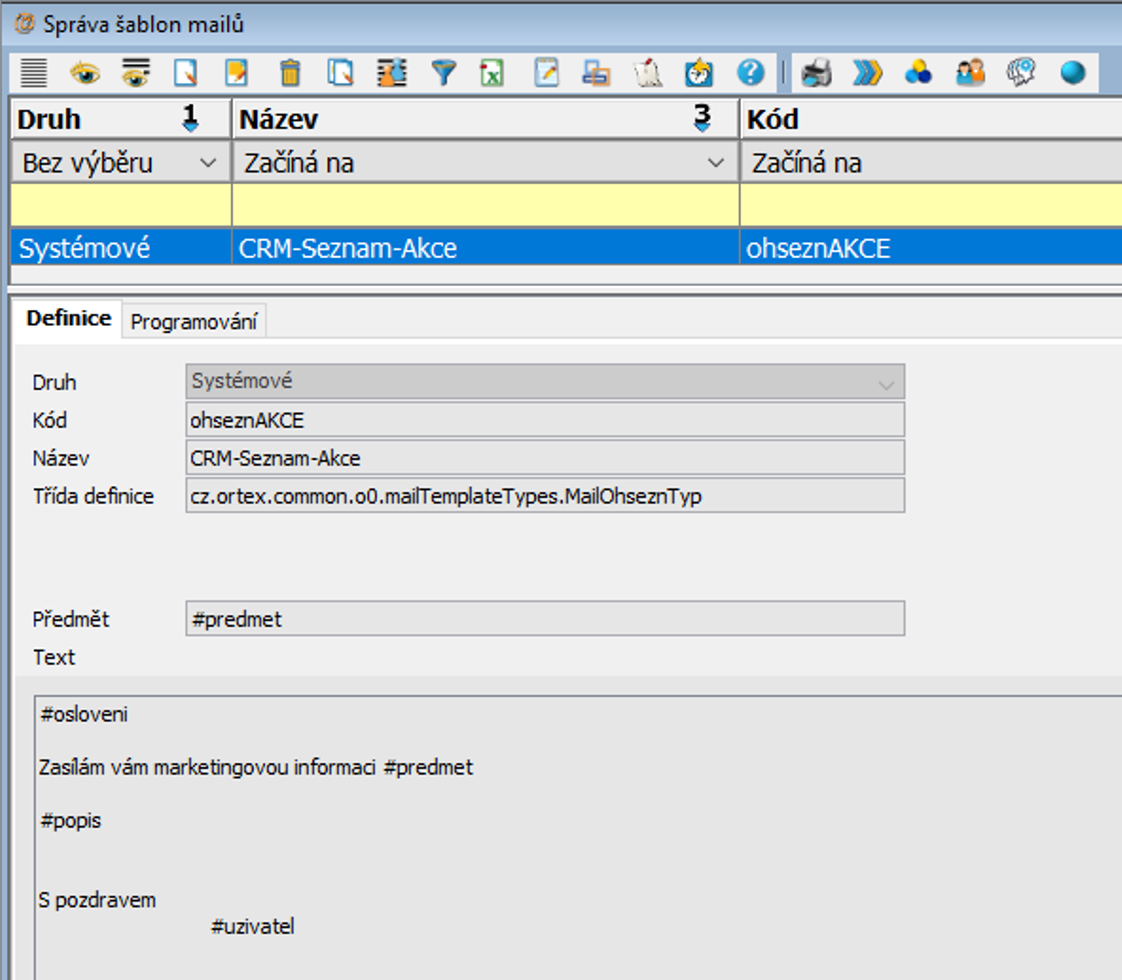Click the printer icon
The height and width of the screenshot is (980, 1122).
coord(816,73)
